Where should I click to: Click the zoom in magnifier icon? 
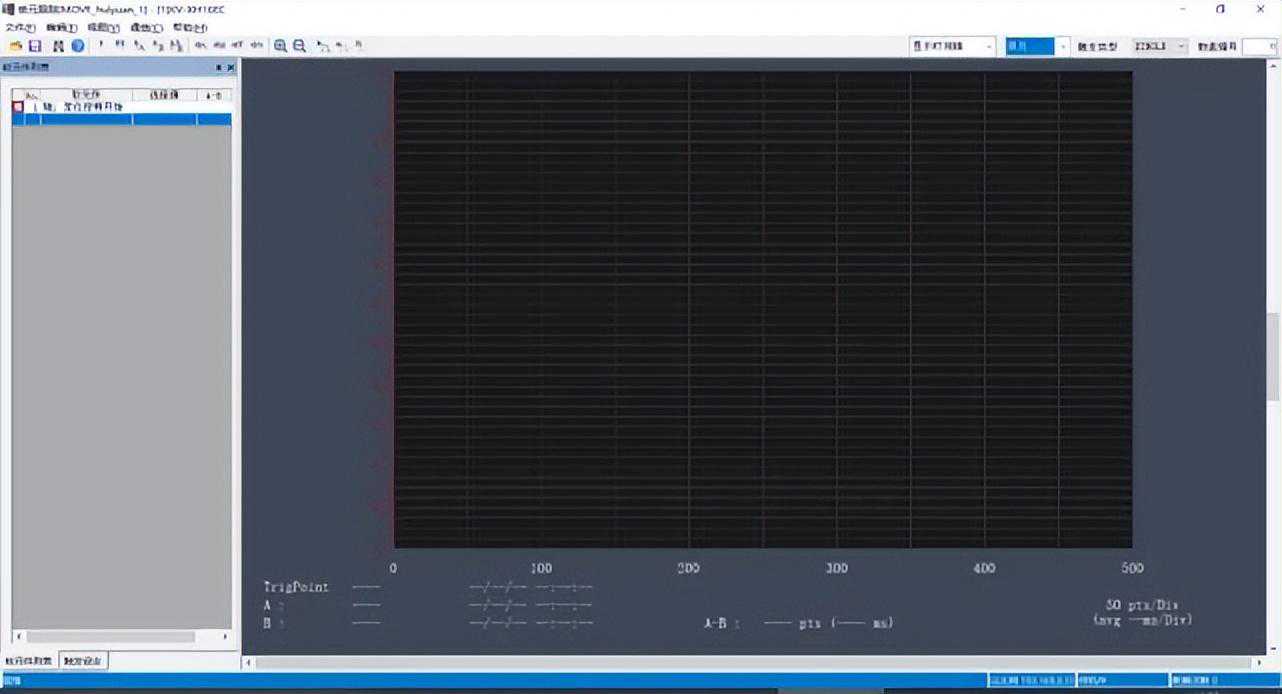pos(281,46)
